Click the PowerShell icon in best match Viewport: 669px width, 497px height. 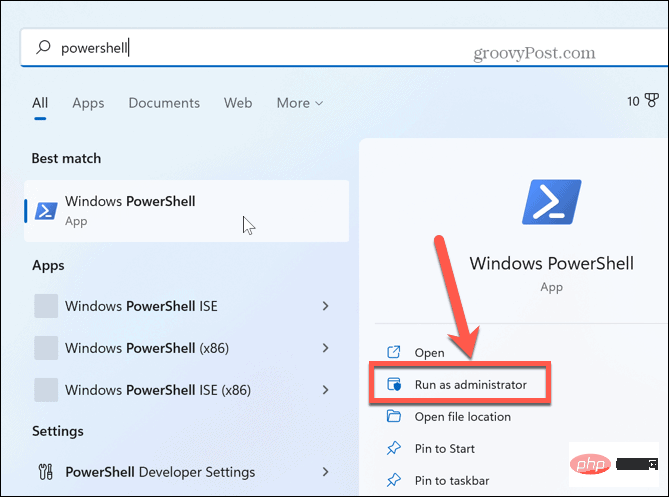point(46,211)
